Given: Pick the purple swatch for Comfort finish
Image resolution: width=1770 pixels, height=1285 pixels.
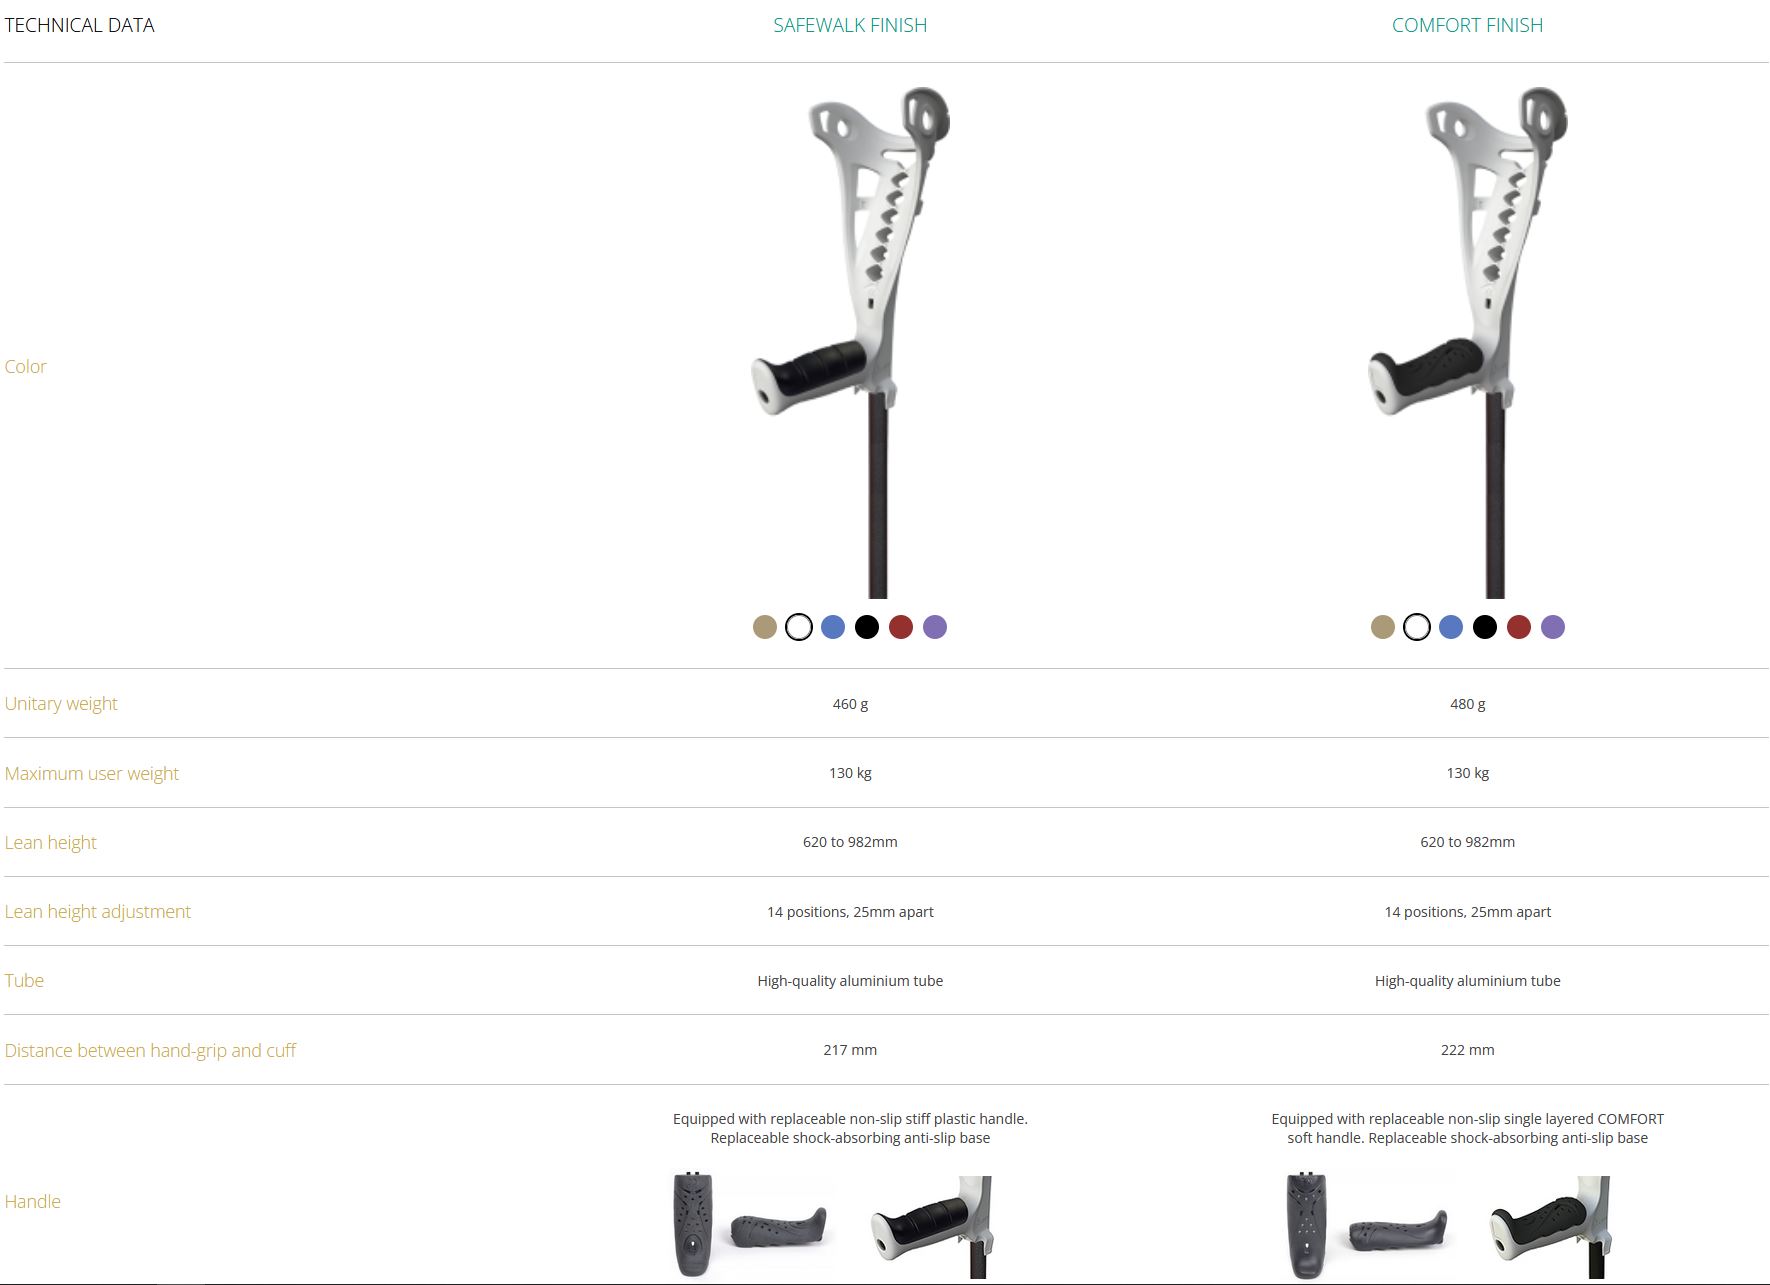Looking at the screenshot, I should coord(1553,627).
